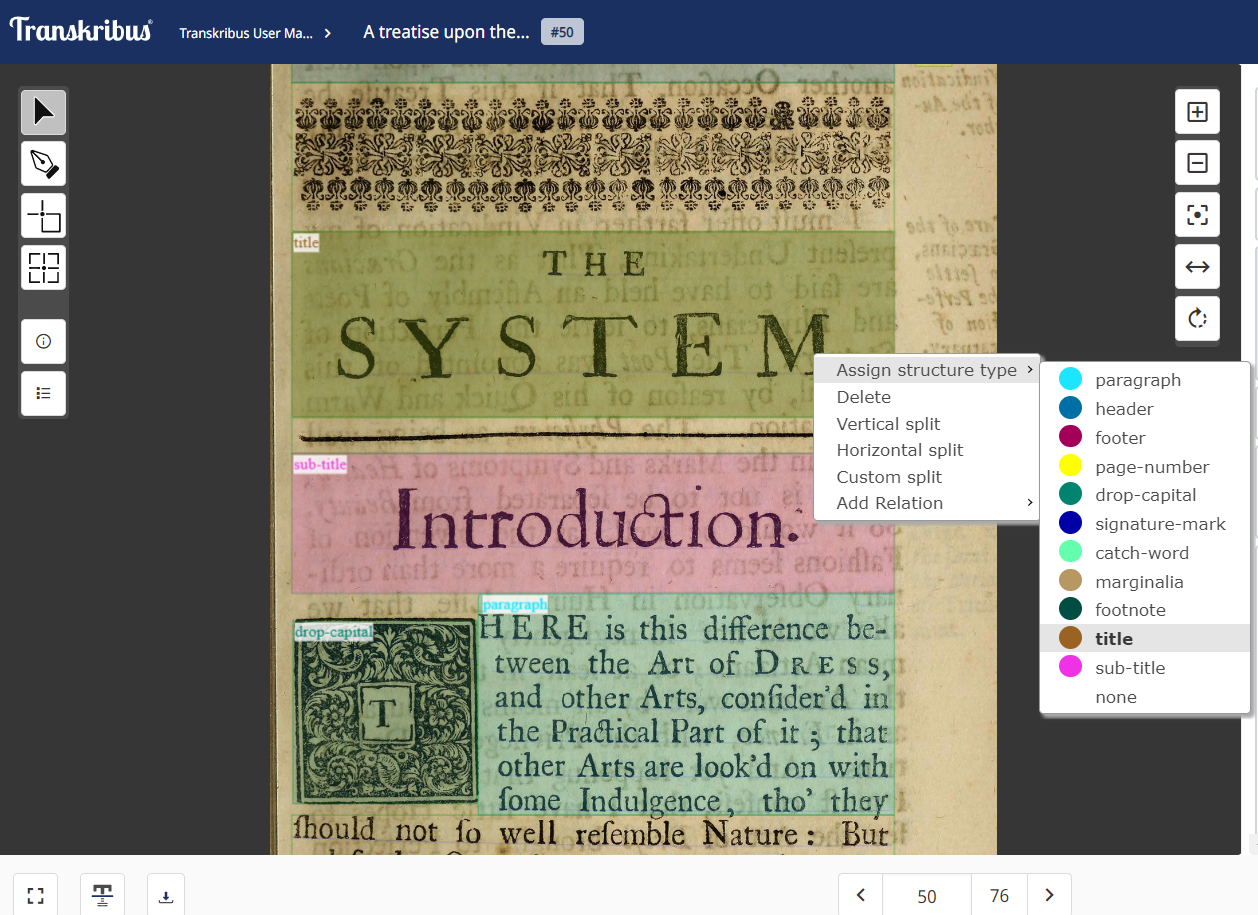
Task: Click the breadcrumb chevron after Transkribus User Manual
Action: pos(328,33)
